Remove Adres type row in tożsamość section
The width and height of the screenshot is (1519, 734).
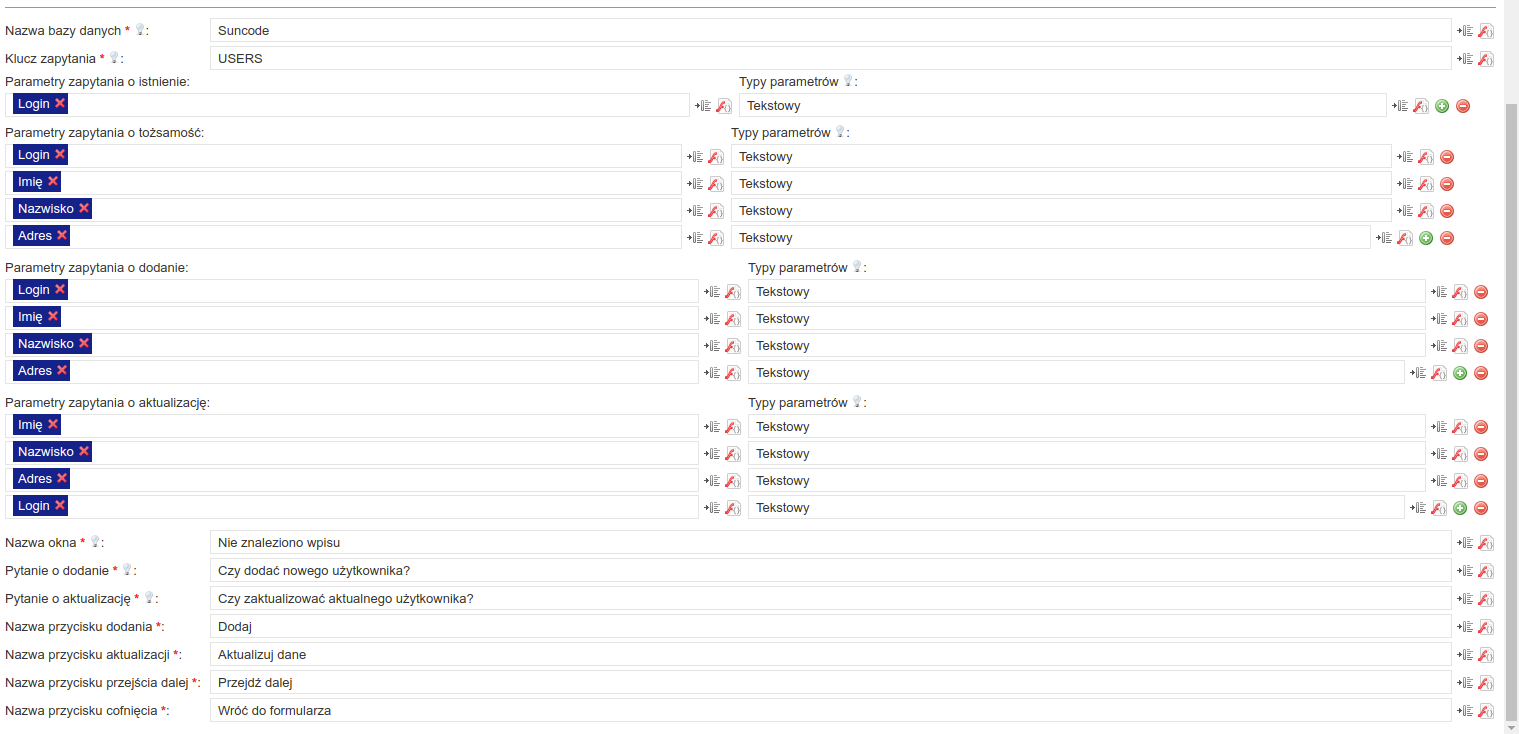point(1447,238)
